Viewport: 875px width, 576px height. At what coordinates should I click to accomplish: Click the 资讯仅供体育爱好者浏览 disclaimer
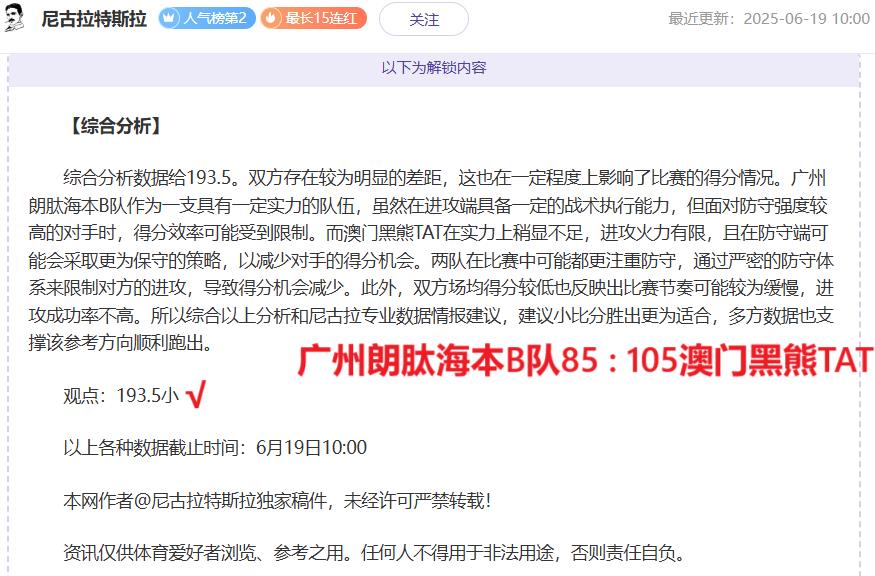(374, 553)
